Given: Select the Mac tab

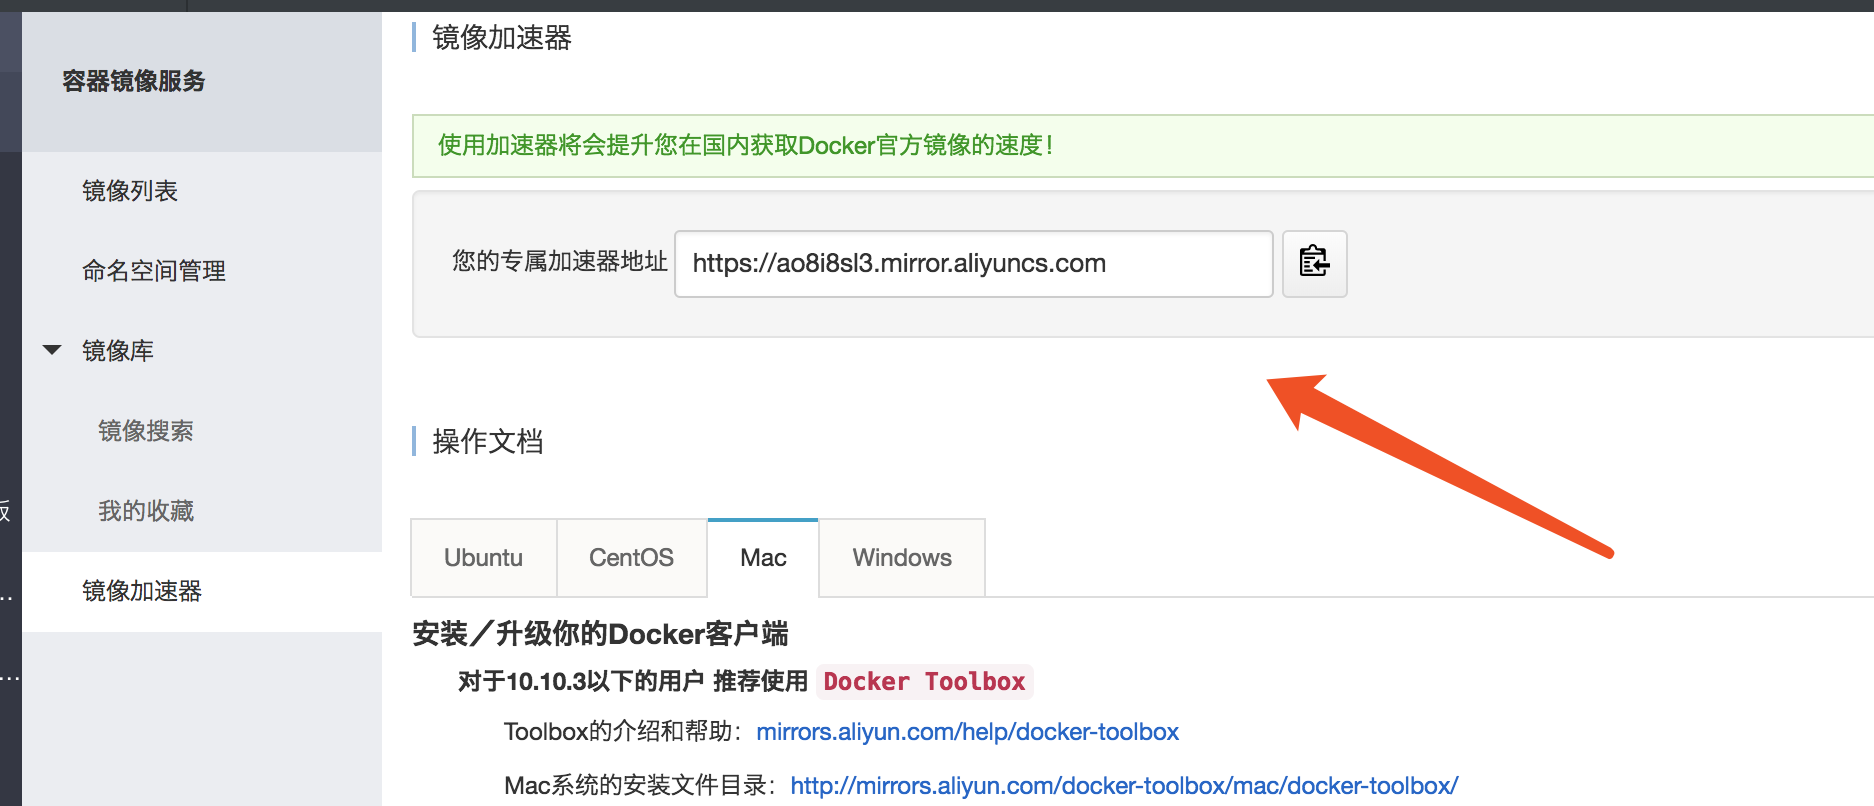Looking at the screenshot, I should (x=763, y=558).
